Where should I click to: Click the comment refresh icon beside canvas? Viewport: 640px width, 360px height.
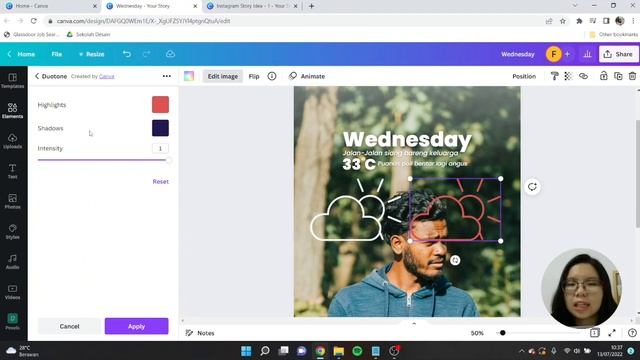click(532, 187)
